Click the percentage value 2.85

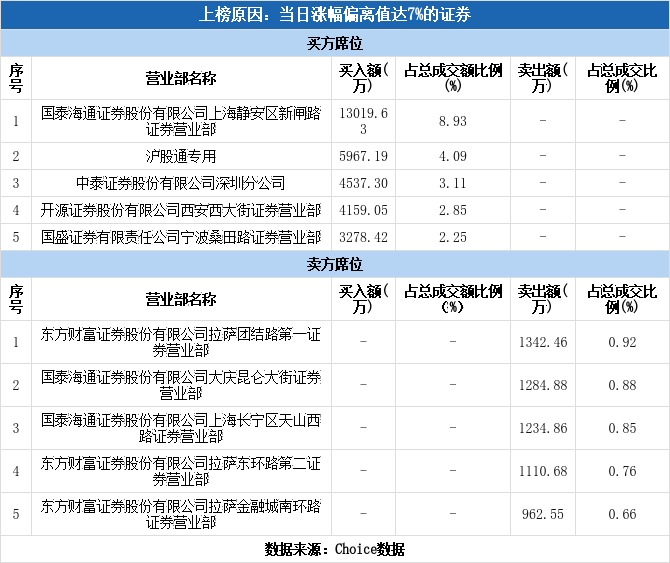point(453,210)
